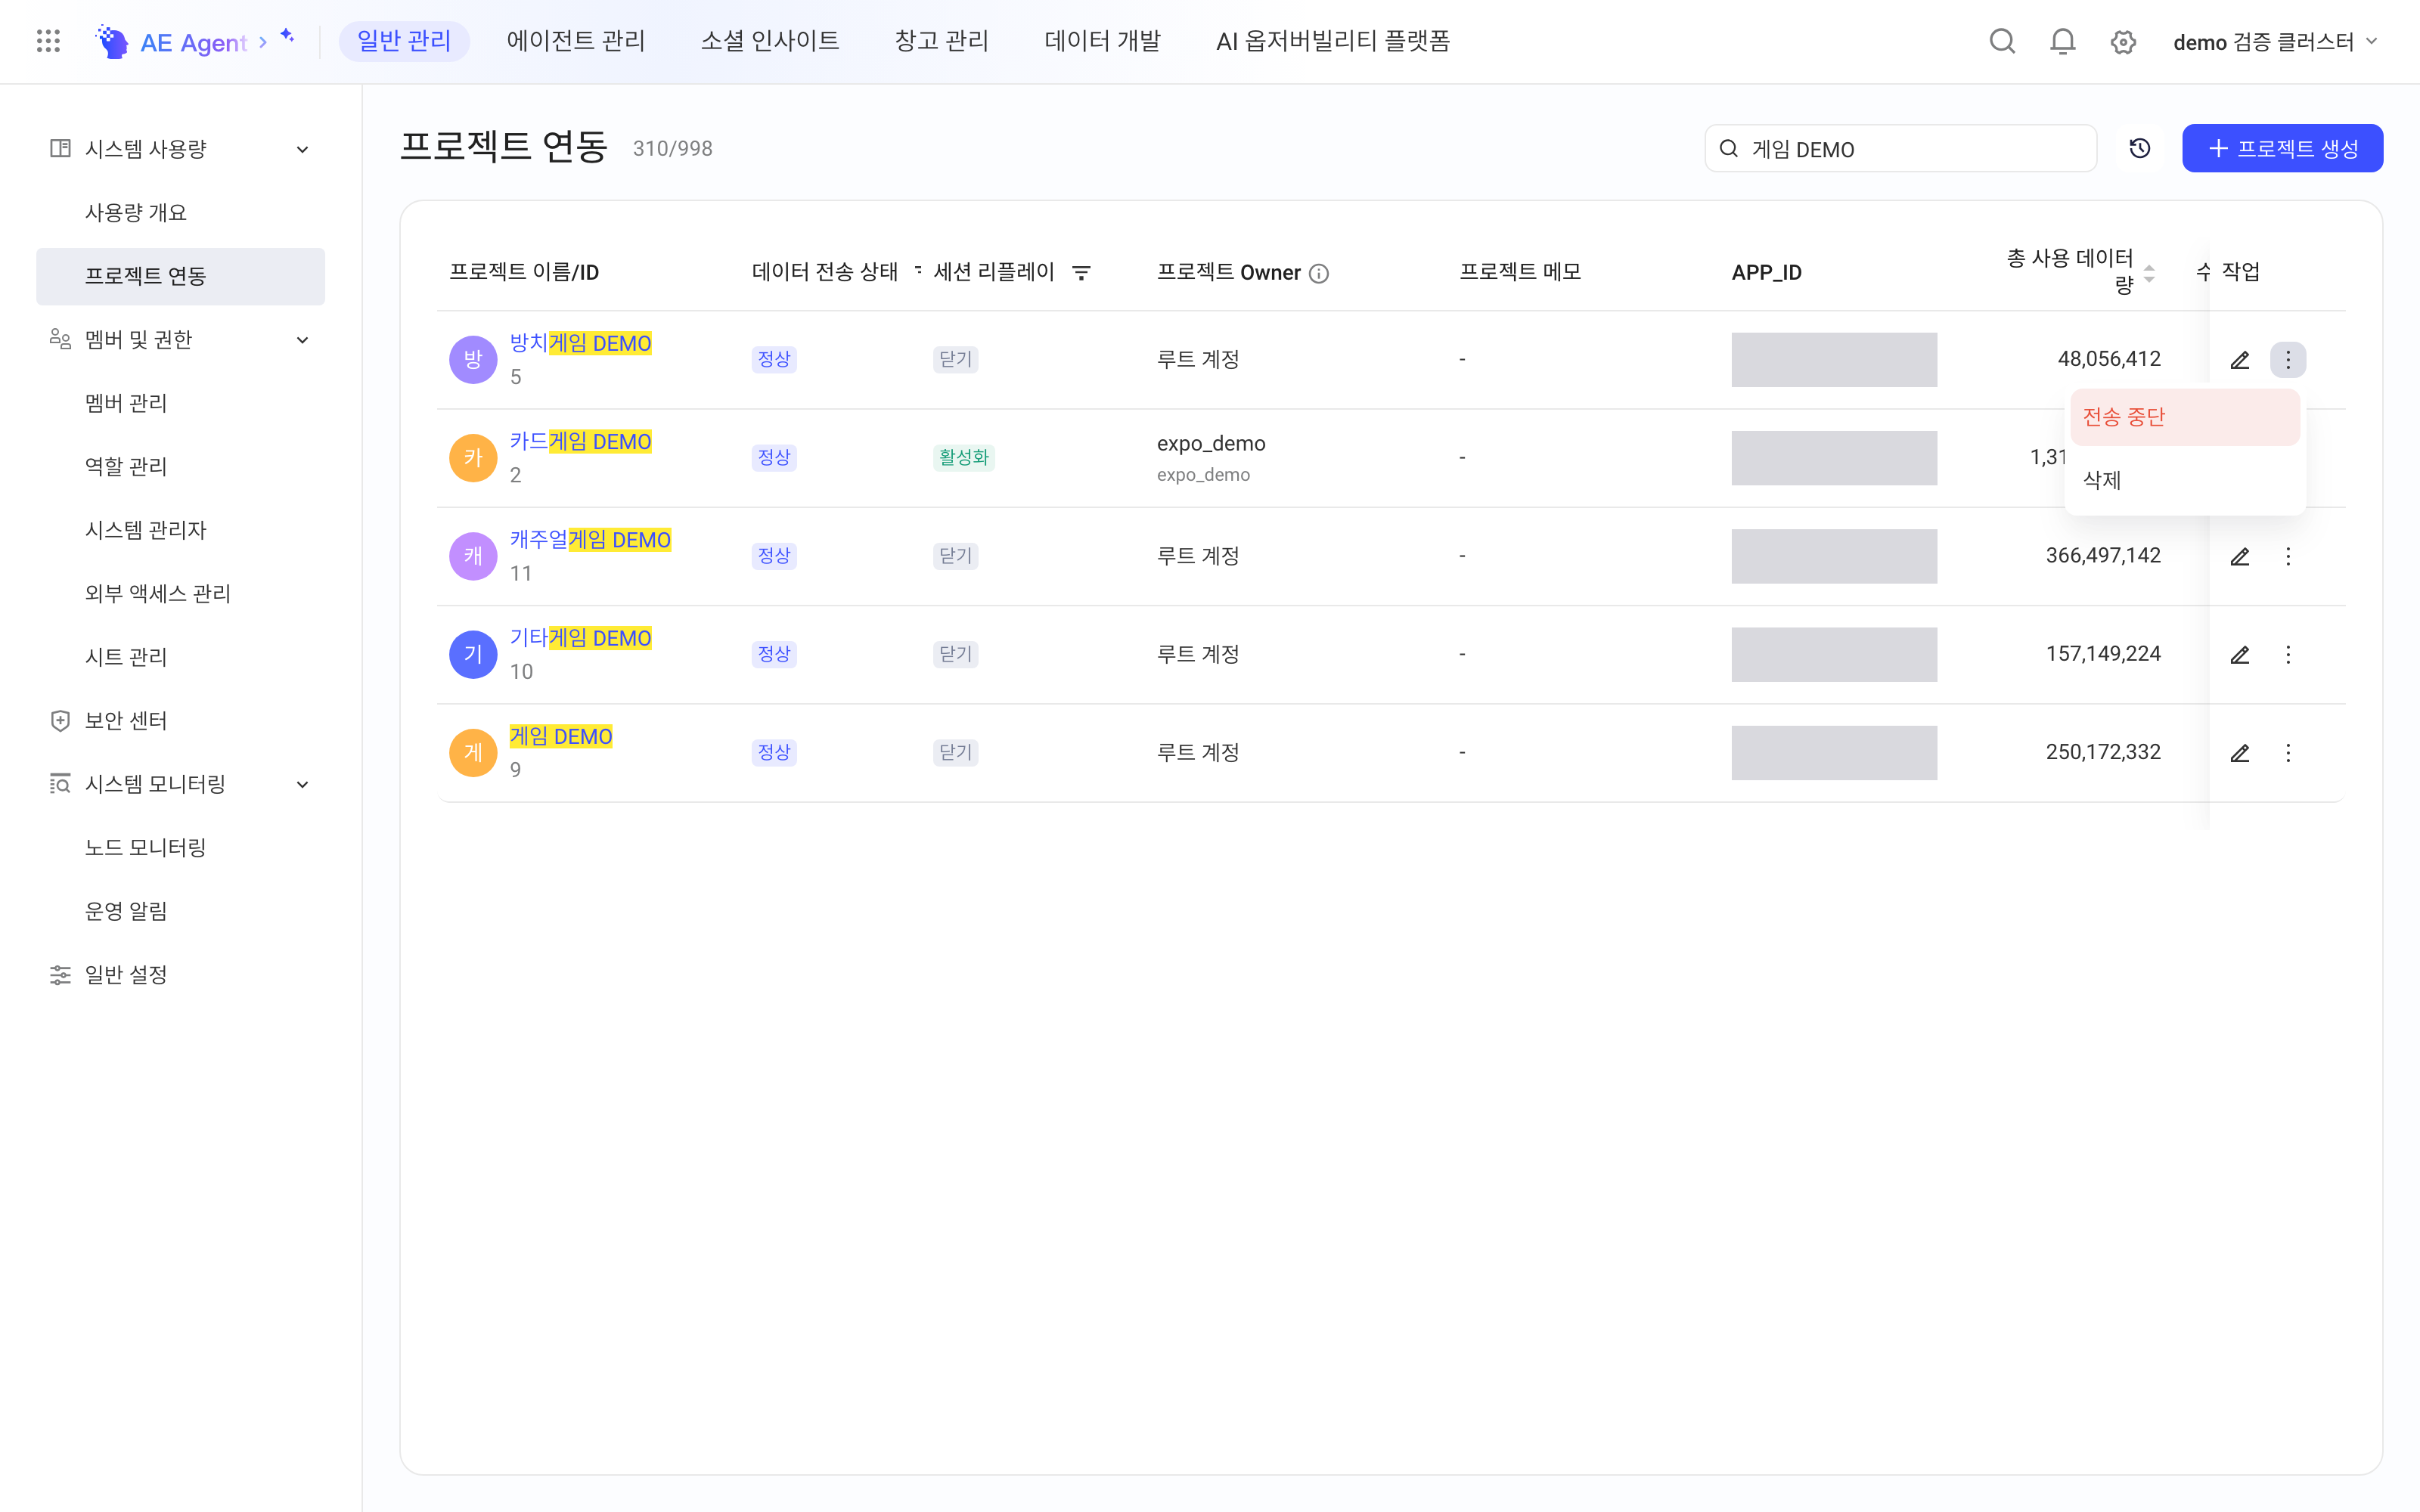The height and width of the screenshot is (1512, 2420).
Task: Switch to 창고 관리 tab
Action: pos(941,41)
